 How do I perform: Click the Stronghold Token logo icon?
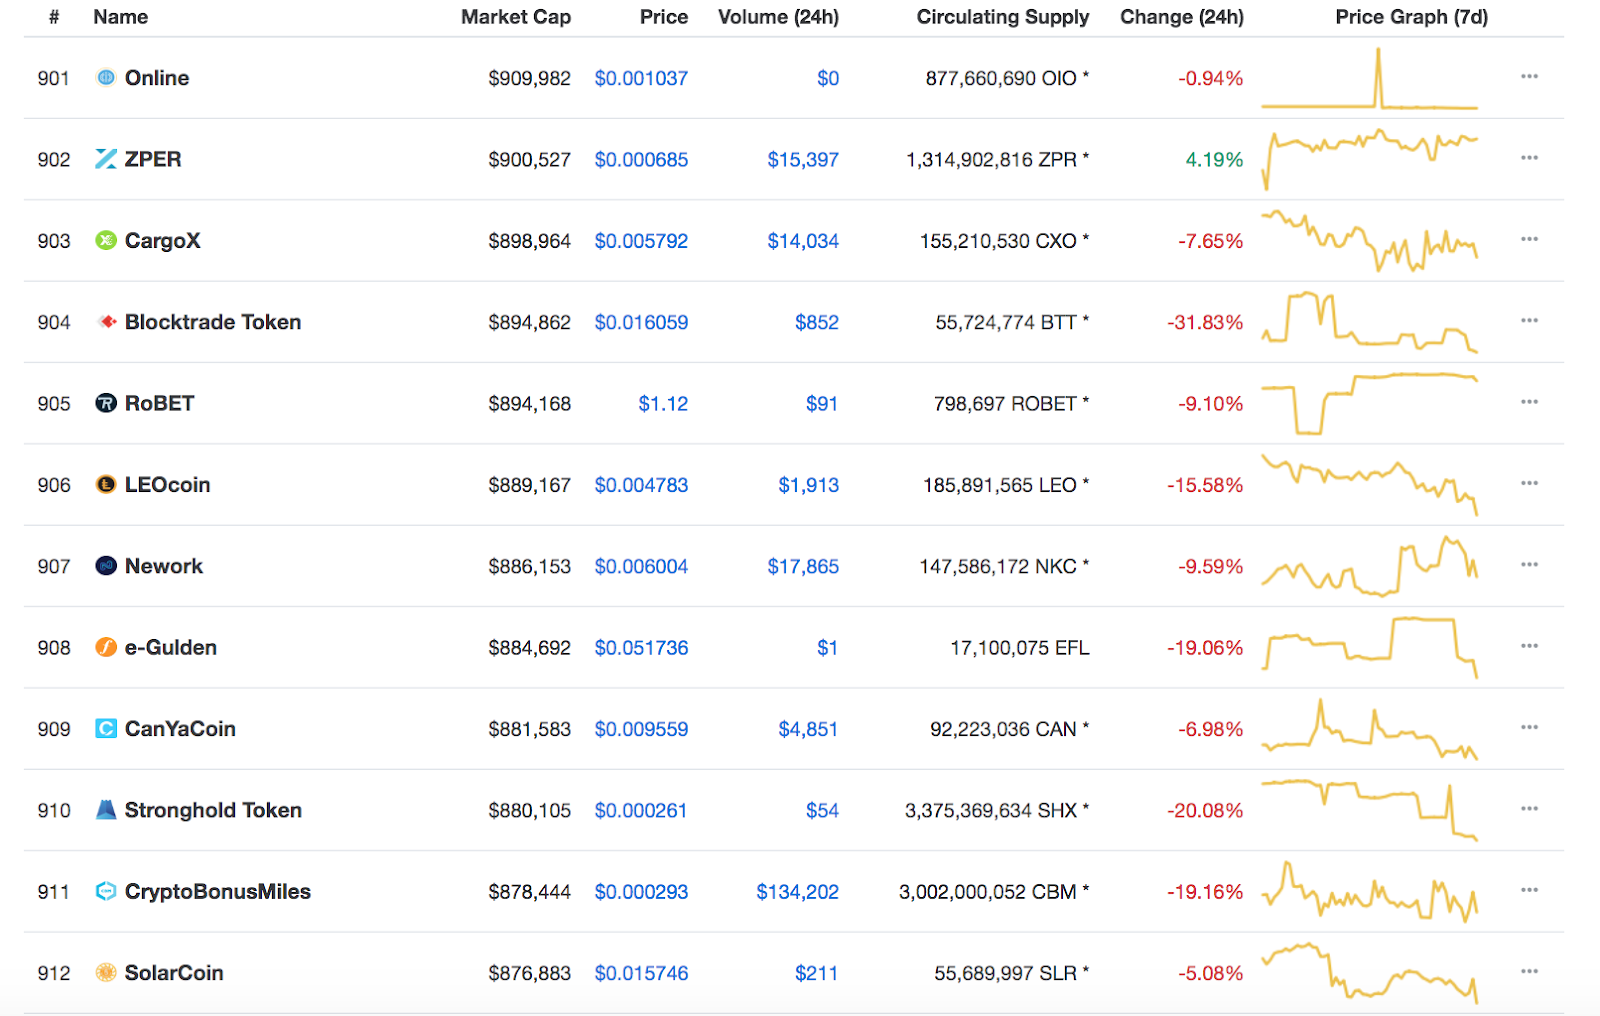[106, 810]
